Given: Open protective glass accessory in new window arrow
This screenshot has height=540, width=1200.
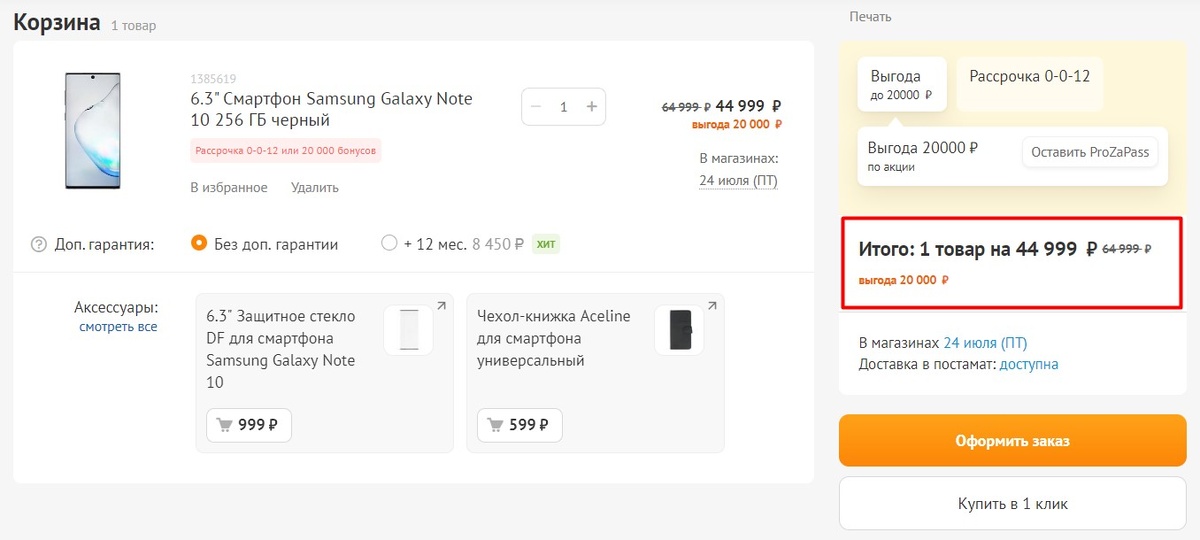Looking at the screenshot, I should coord(441,306).
